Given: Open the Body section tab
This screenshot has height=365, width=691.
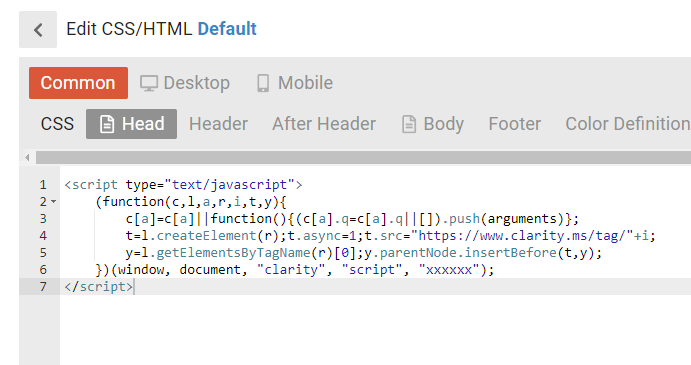Looking at the screenshot, I should 433,124.
